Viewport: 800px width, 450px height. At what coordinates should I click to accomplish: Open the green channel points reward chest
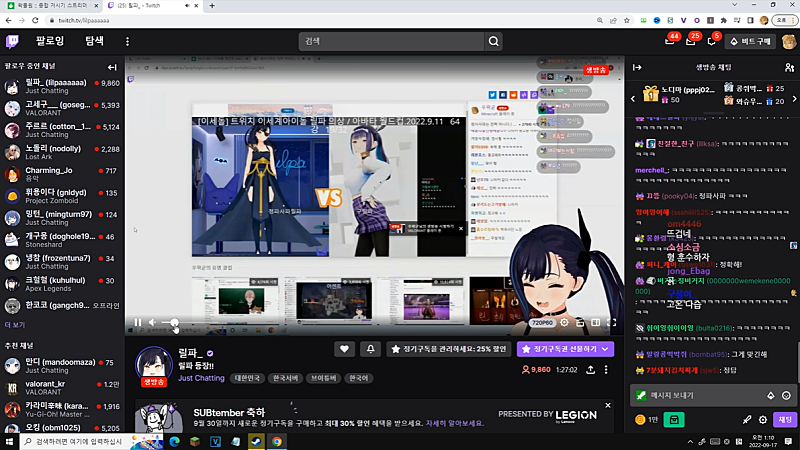coord(674,419)
